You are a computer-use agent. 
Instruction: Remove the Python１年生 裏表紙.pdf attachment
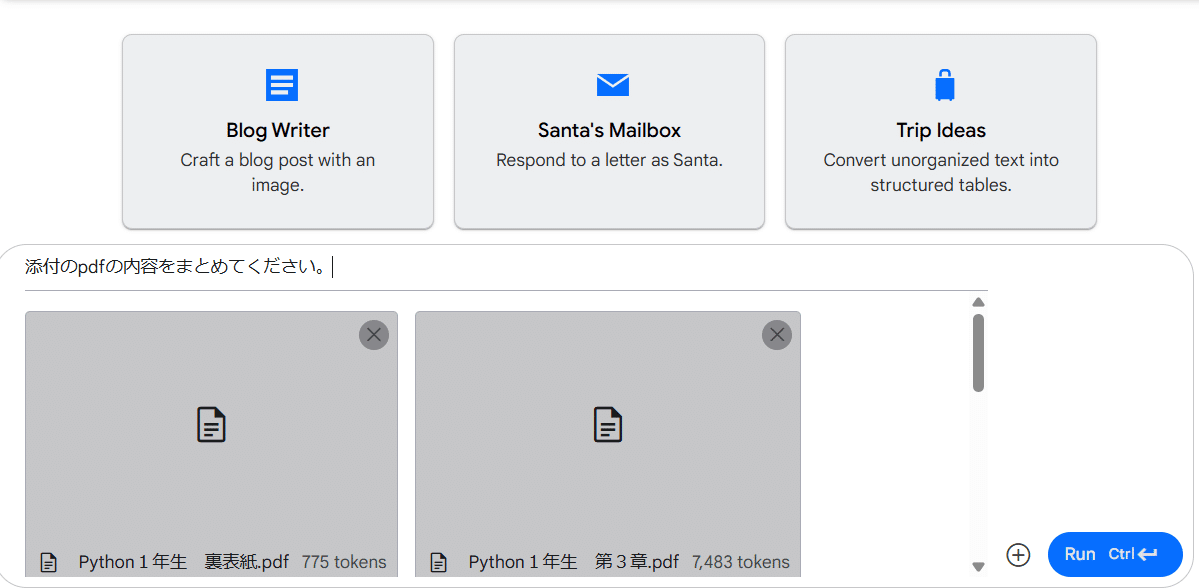(374, 335)
